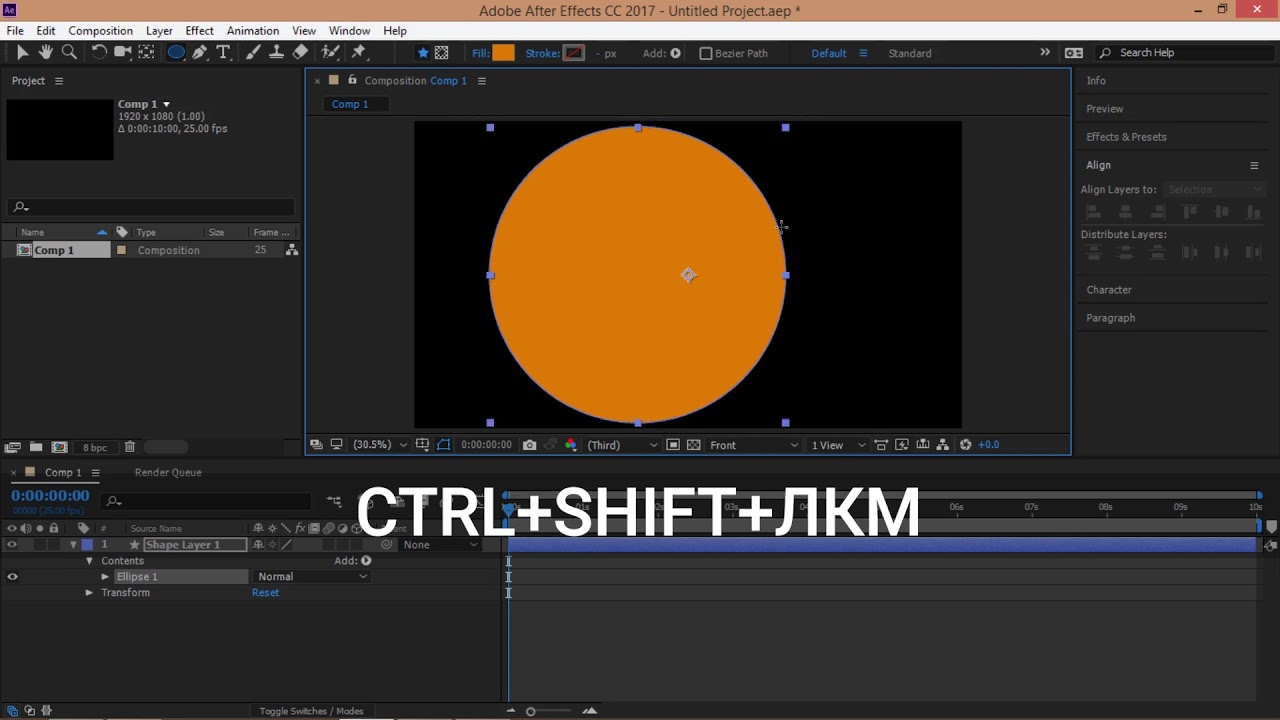This screenshot has width=1280, height=720.
Task: Select the Pen tool
Action: coord(200,53)
